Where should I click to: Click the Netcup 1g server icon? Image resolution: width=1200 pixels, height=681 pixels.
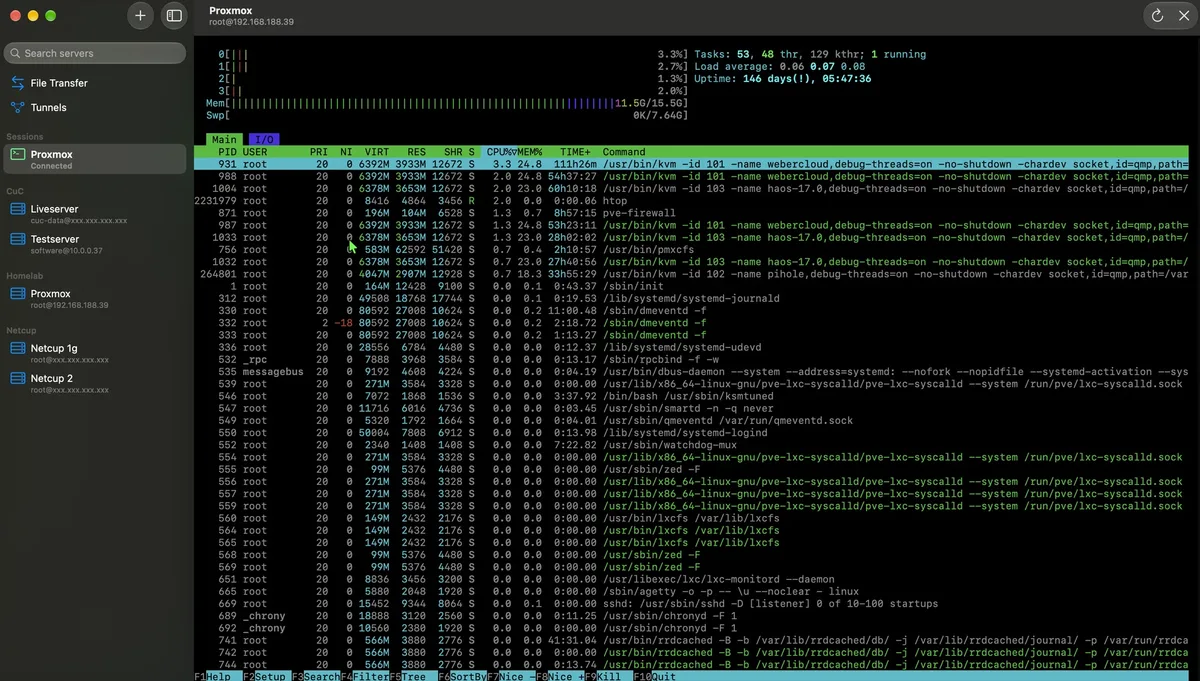(x=17, y=348)
